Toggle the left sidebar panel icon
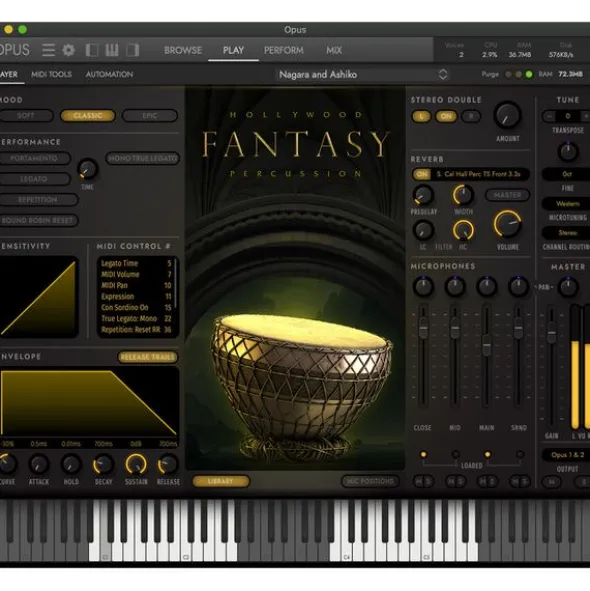Viewport: 590px width, 591px height. (x=92, y=50)
